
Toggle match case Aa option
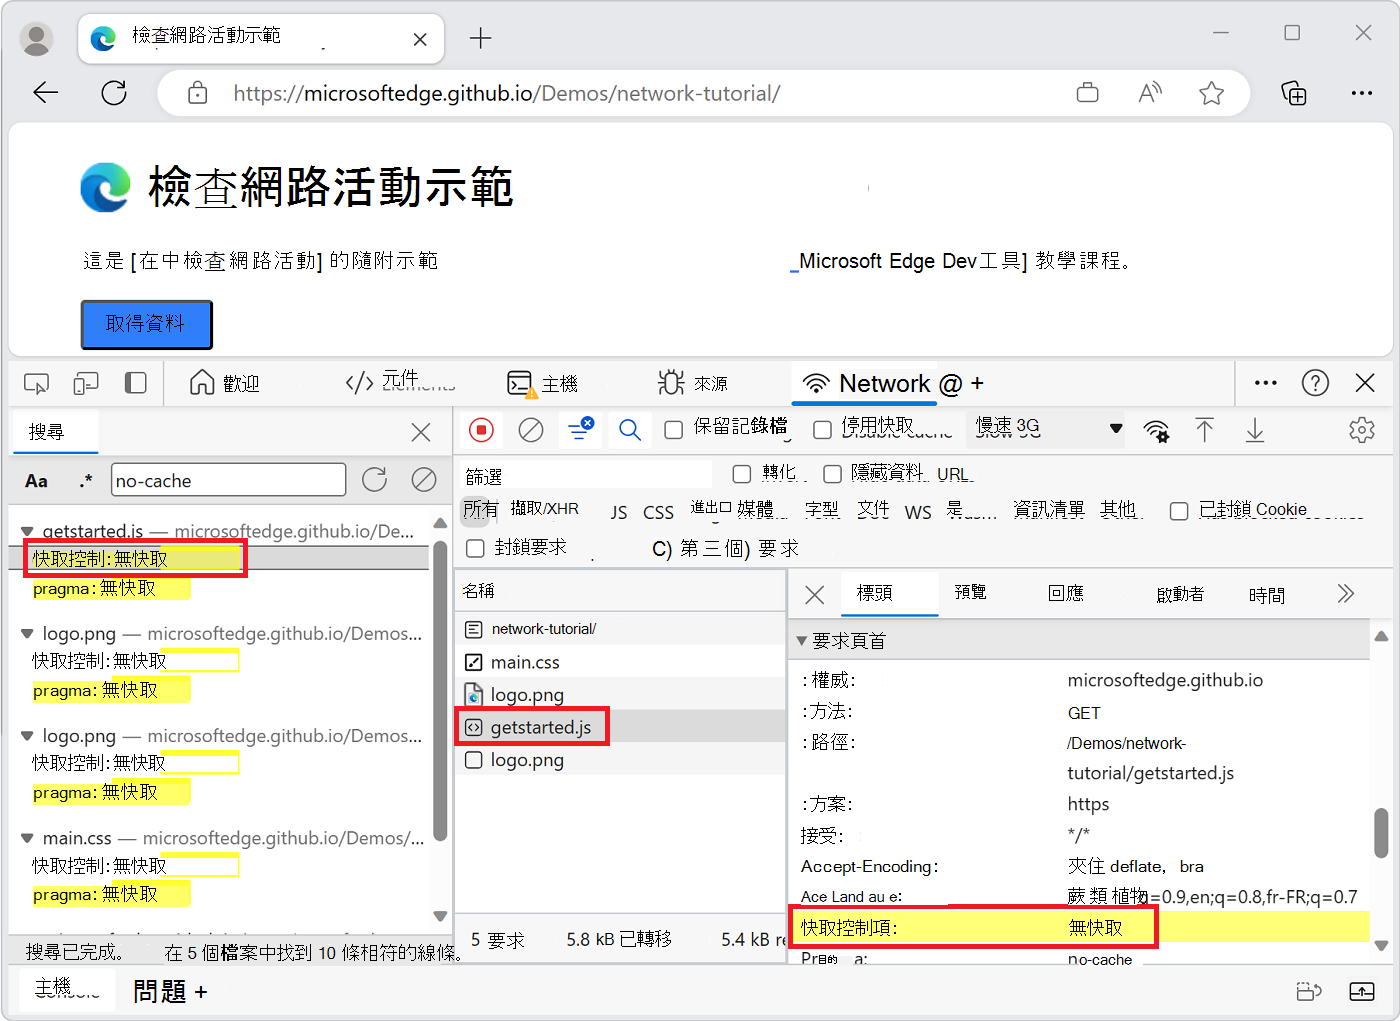pos(37,481)
